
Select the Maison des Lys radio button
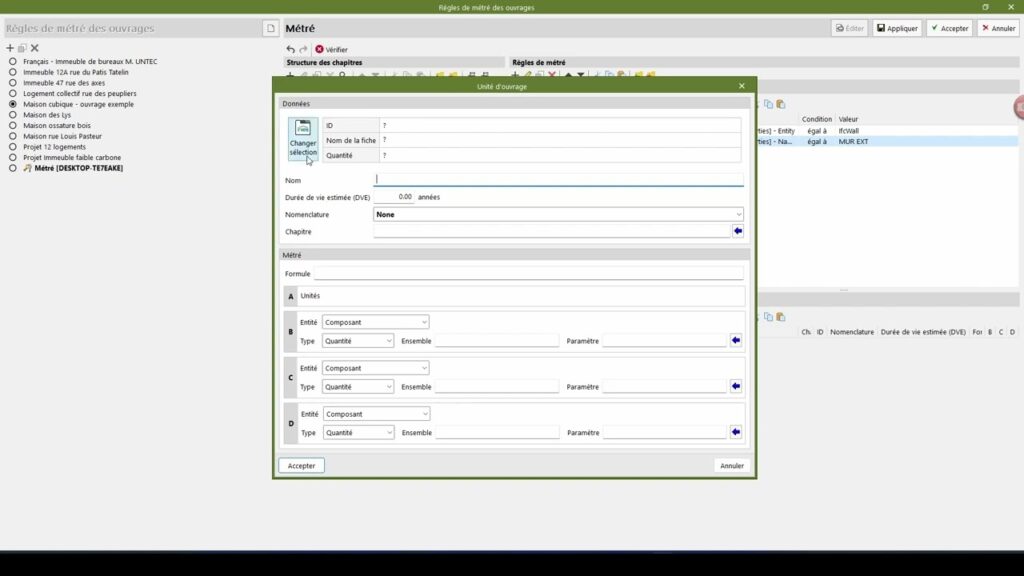click(x=13, y=115)
